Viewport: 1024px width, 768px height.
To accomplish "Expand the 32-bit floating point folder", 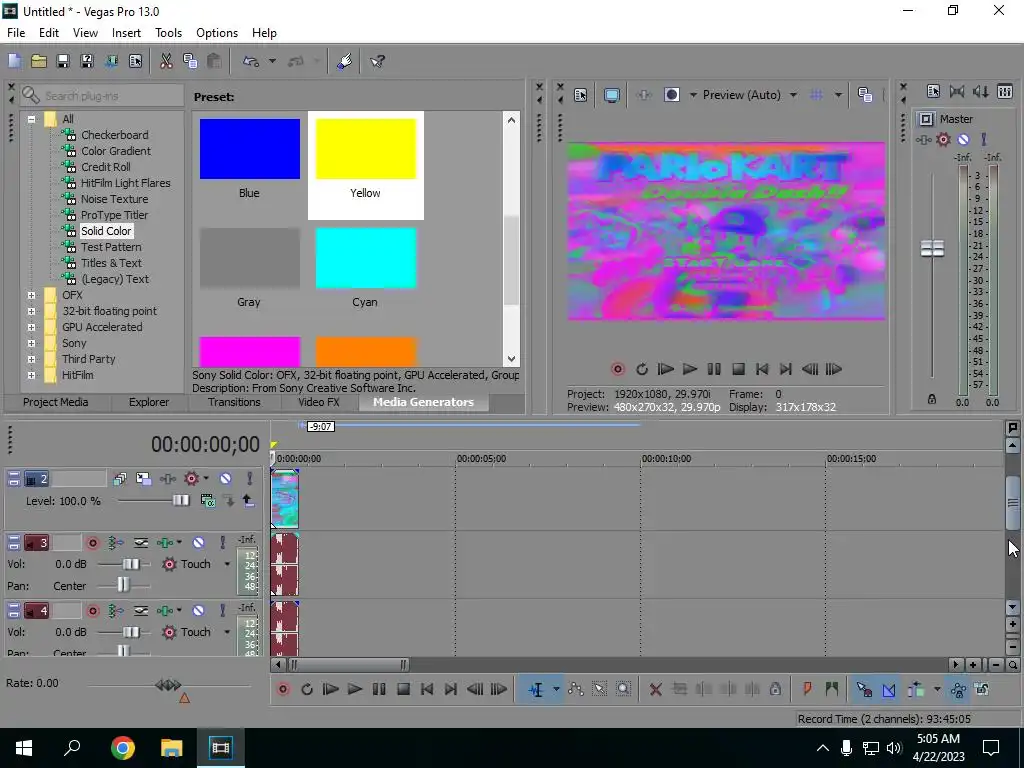I will [x=31, y=311].
